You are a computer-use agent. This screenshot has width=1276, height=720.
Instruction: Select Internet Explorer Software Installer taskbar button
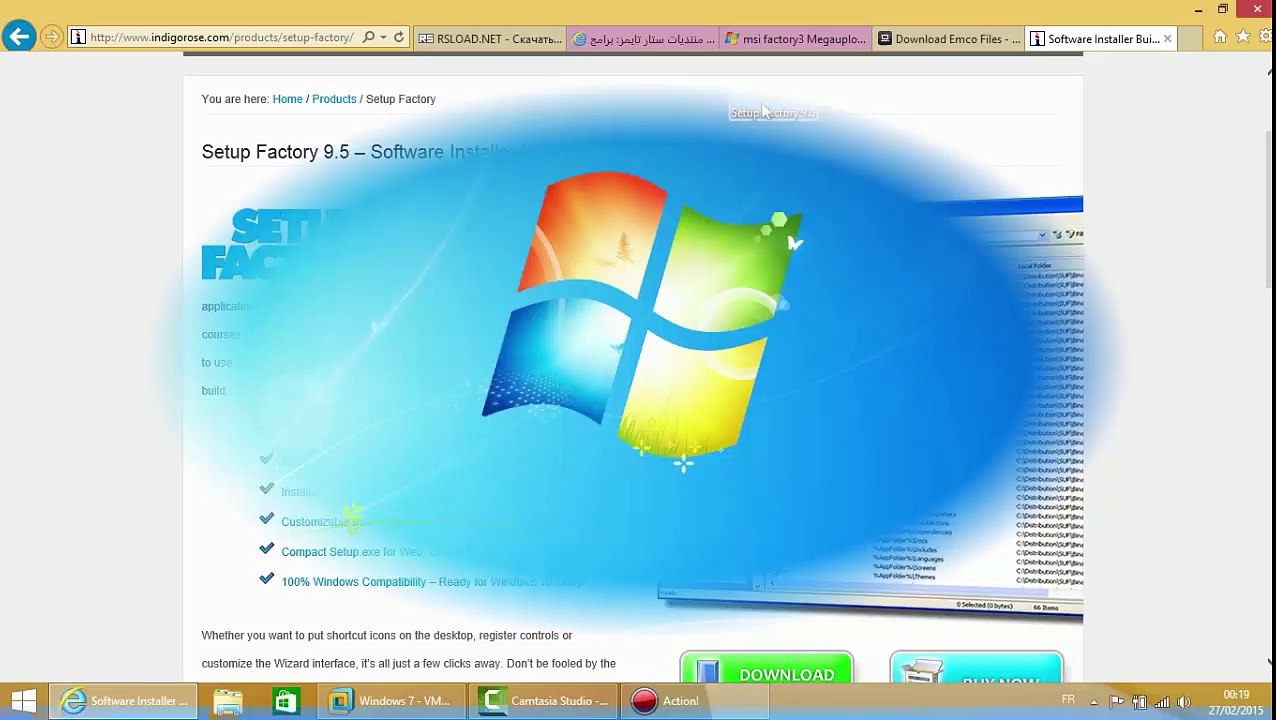pyautogui.click(x=124, y=701)
